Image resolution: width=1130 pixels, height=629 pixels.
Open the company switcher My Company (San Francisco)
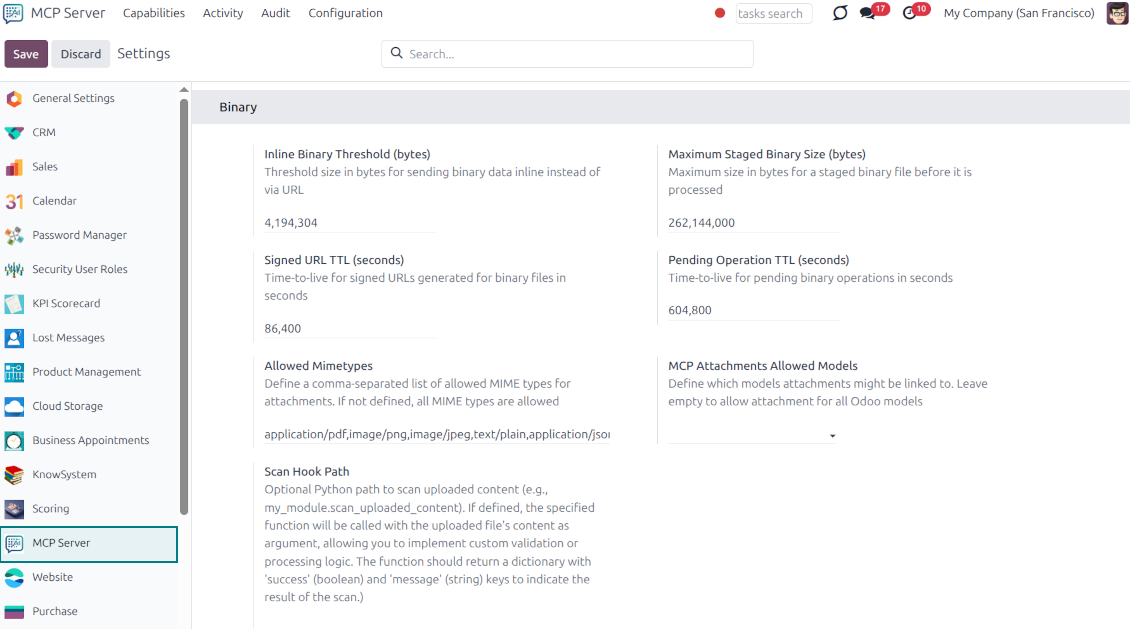click(1018, 13)
